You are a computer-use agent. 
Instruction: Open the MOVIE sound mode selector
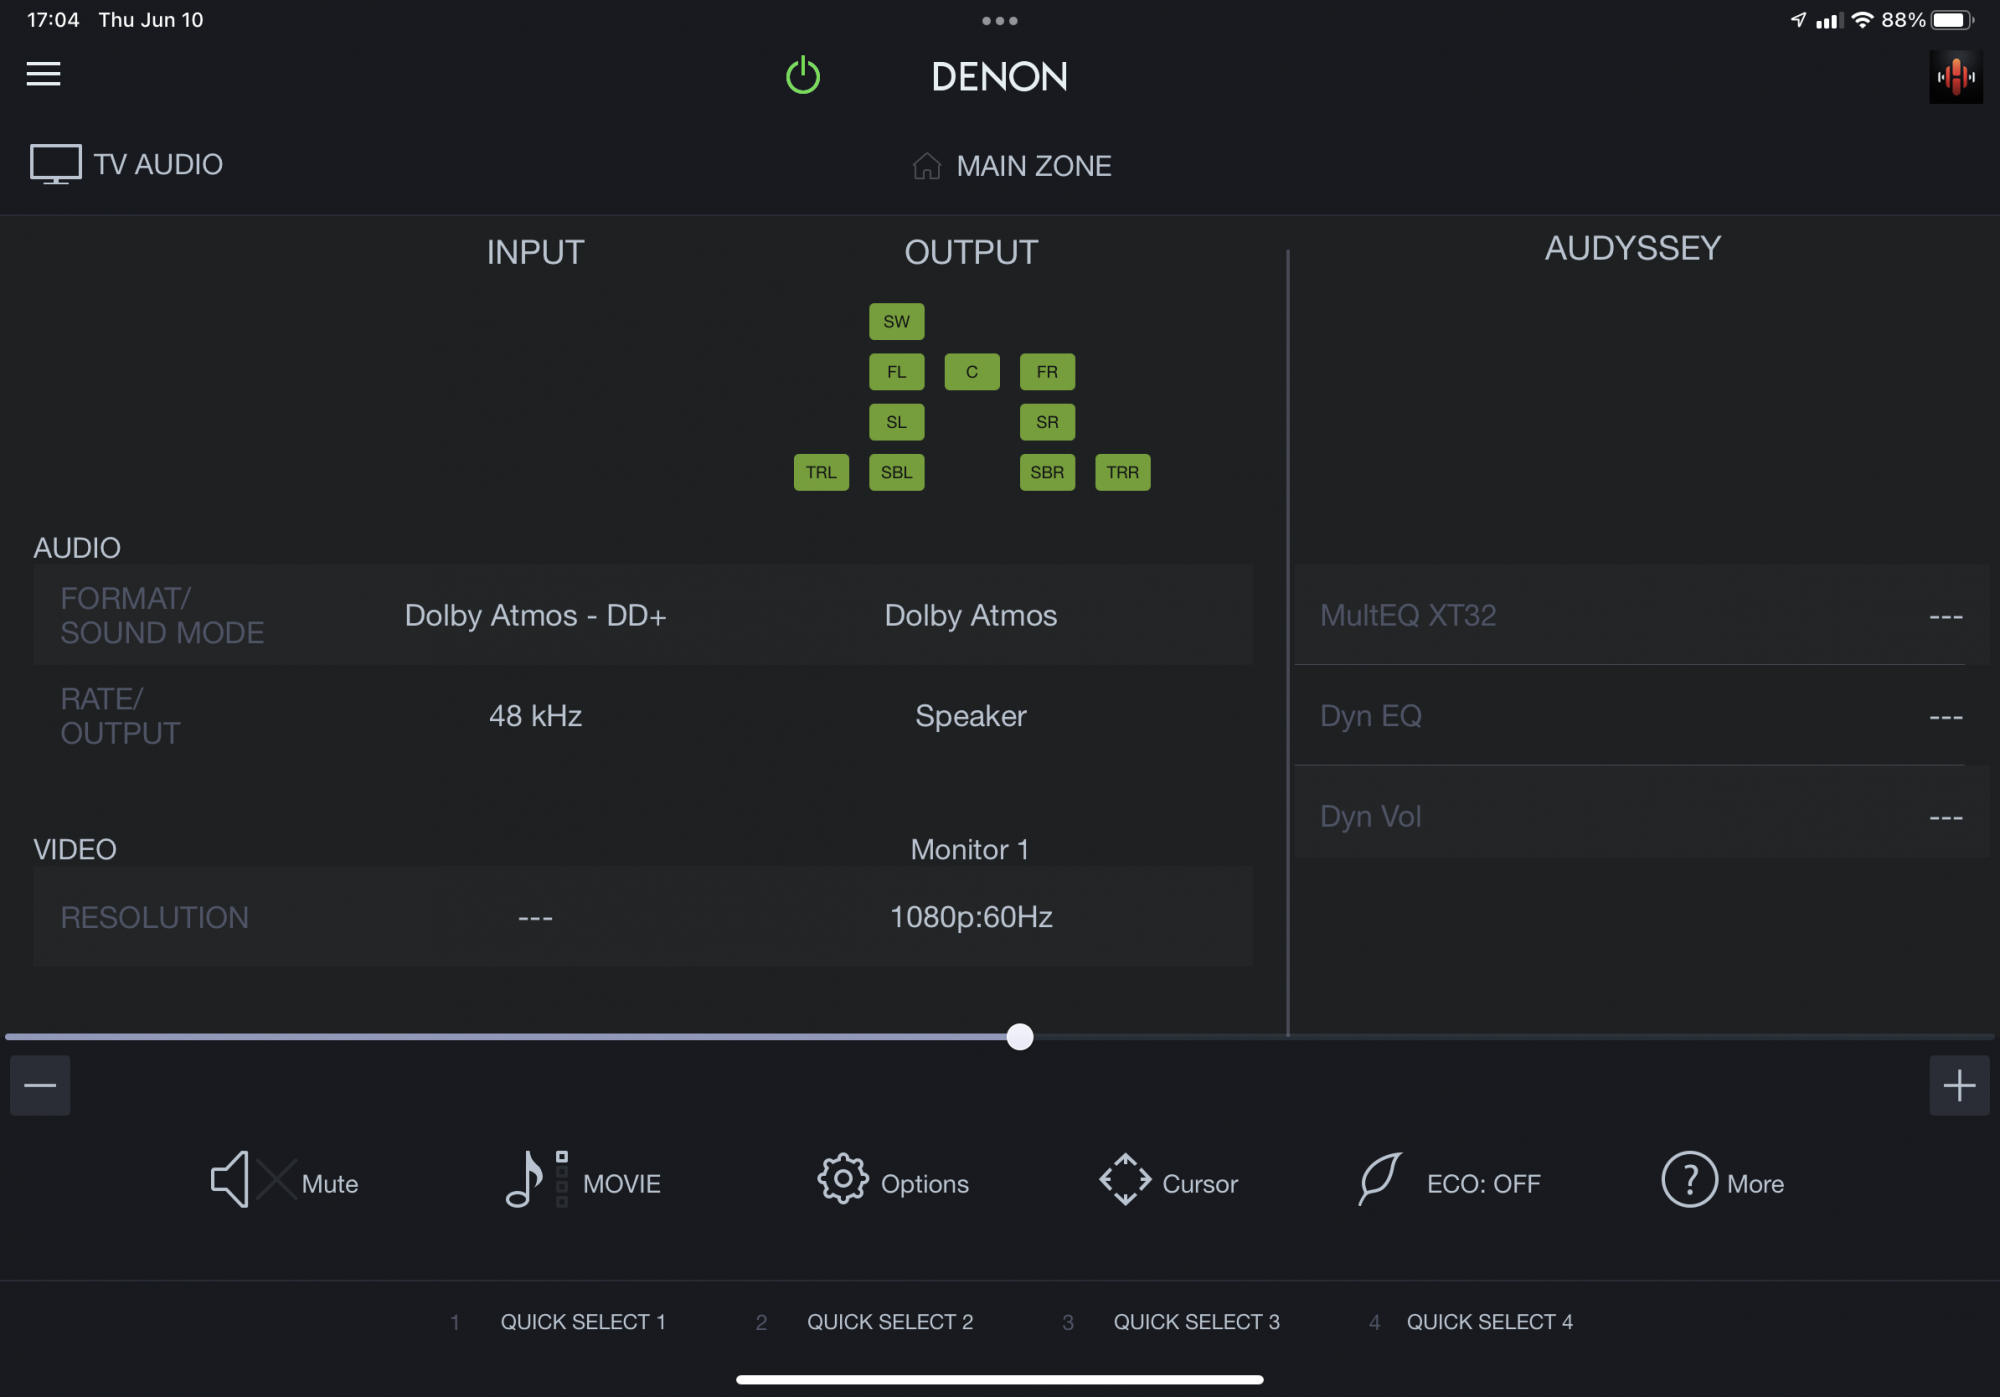(x=535, y=1180)
